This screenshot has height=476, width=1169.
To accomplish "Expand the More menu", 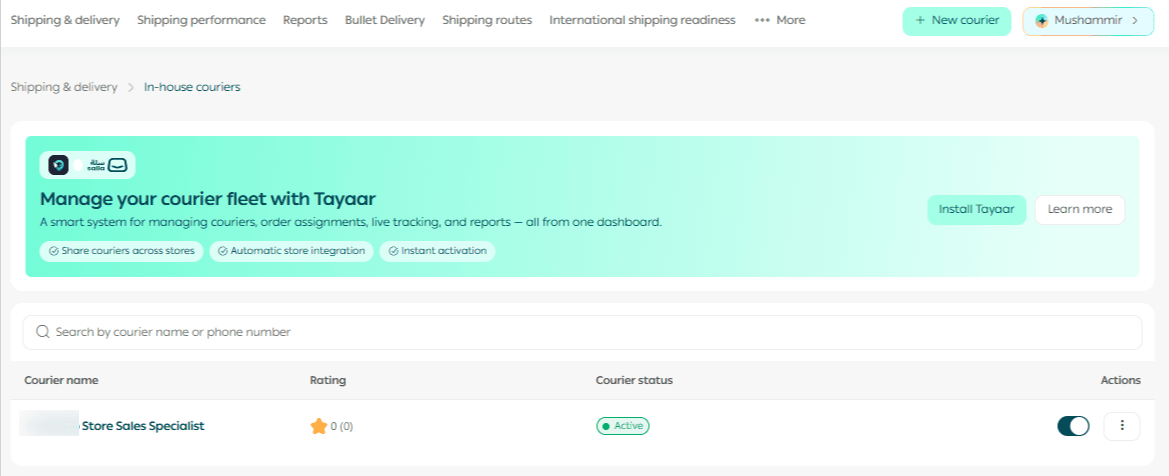I will point(780,20).
